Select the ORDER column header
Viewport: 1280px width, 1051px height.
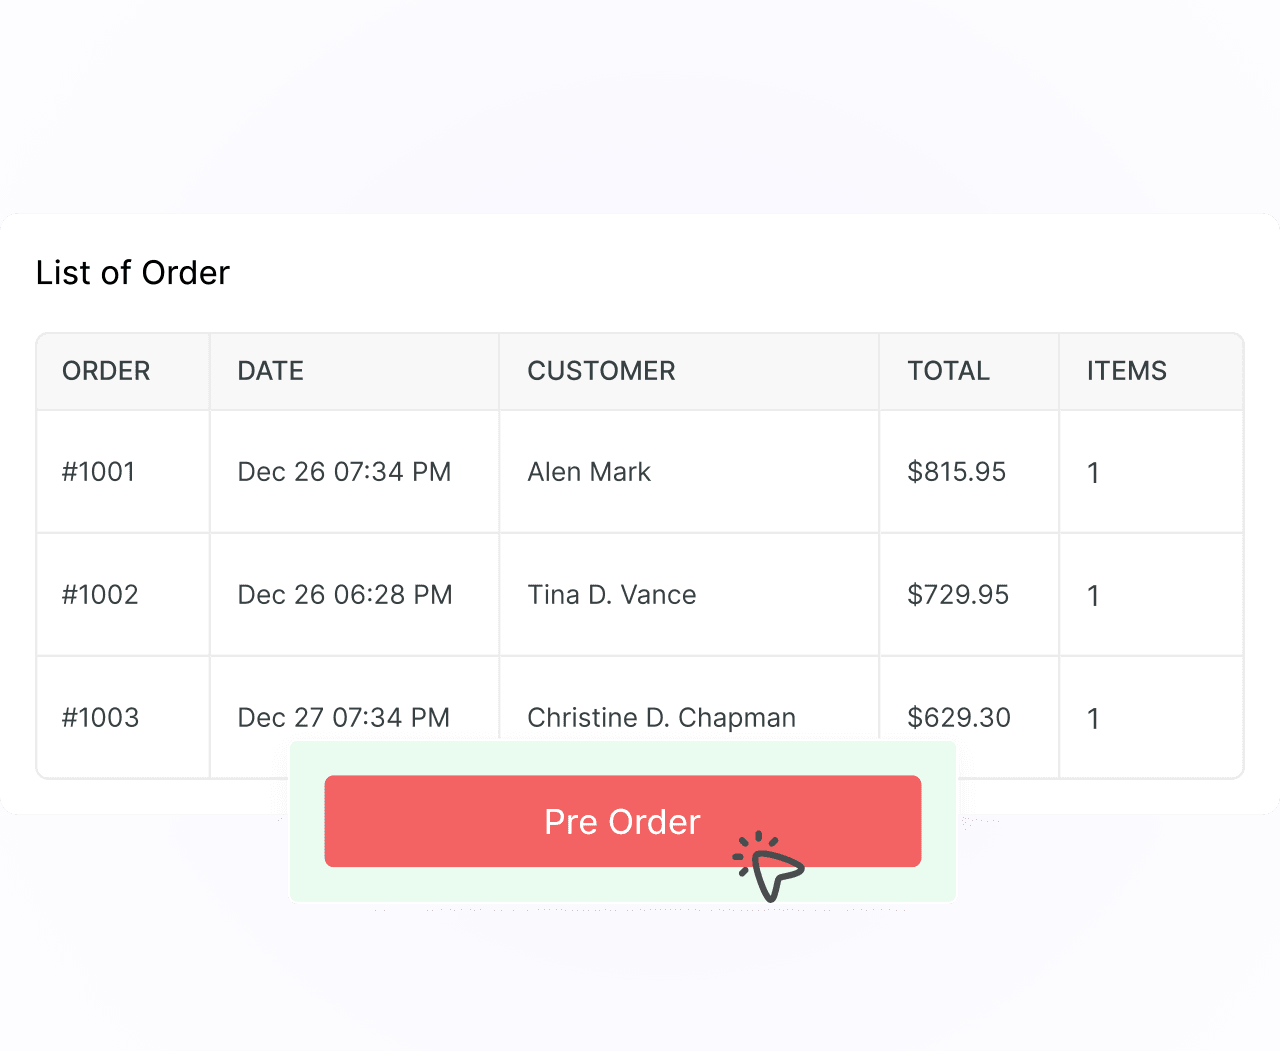click(x=106, y=371)
